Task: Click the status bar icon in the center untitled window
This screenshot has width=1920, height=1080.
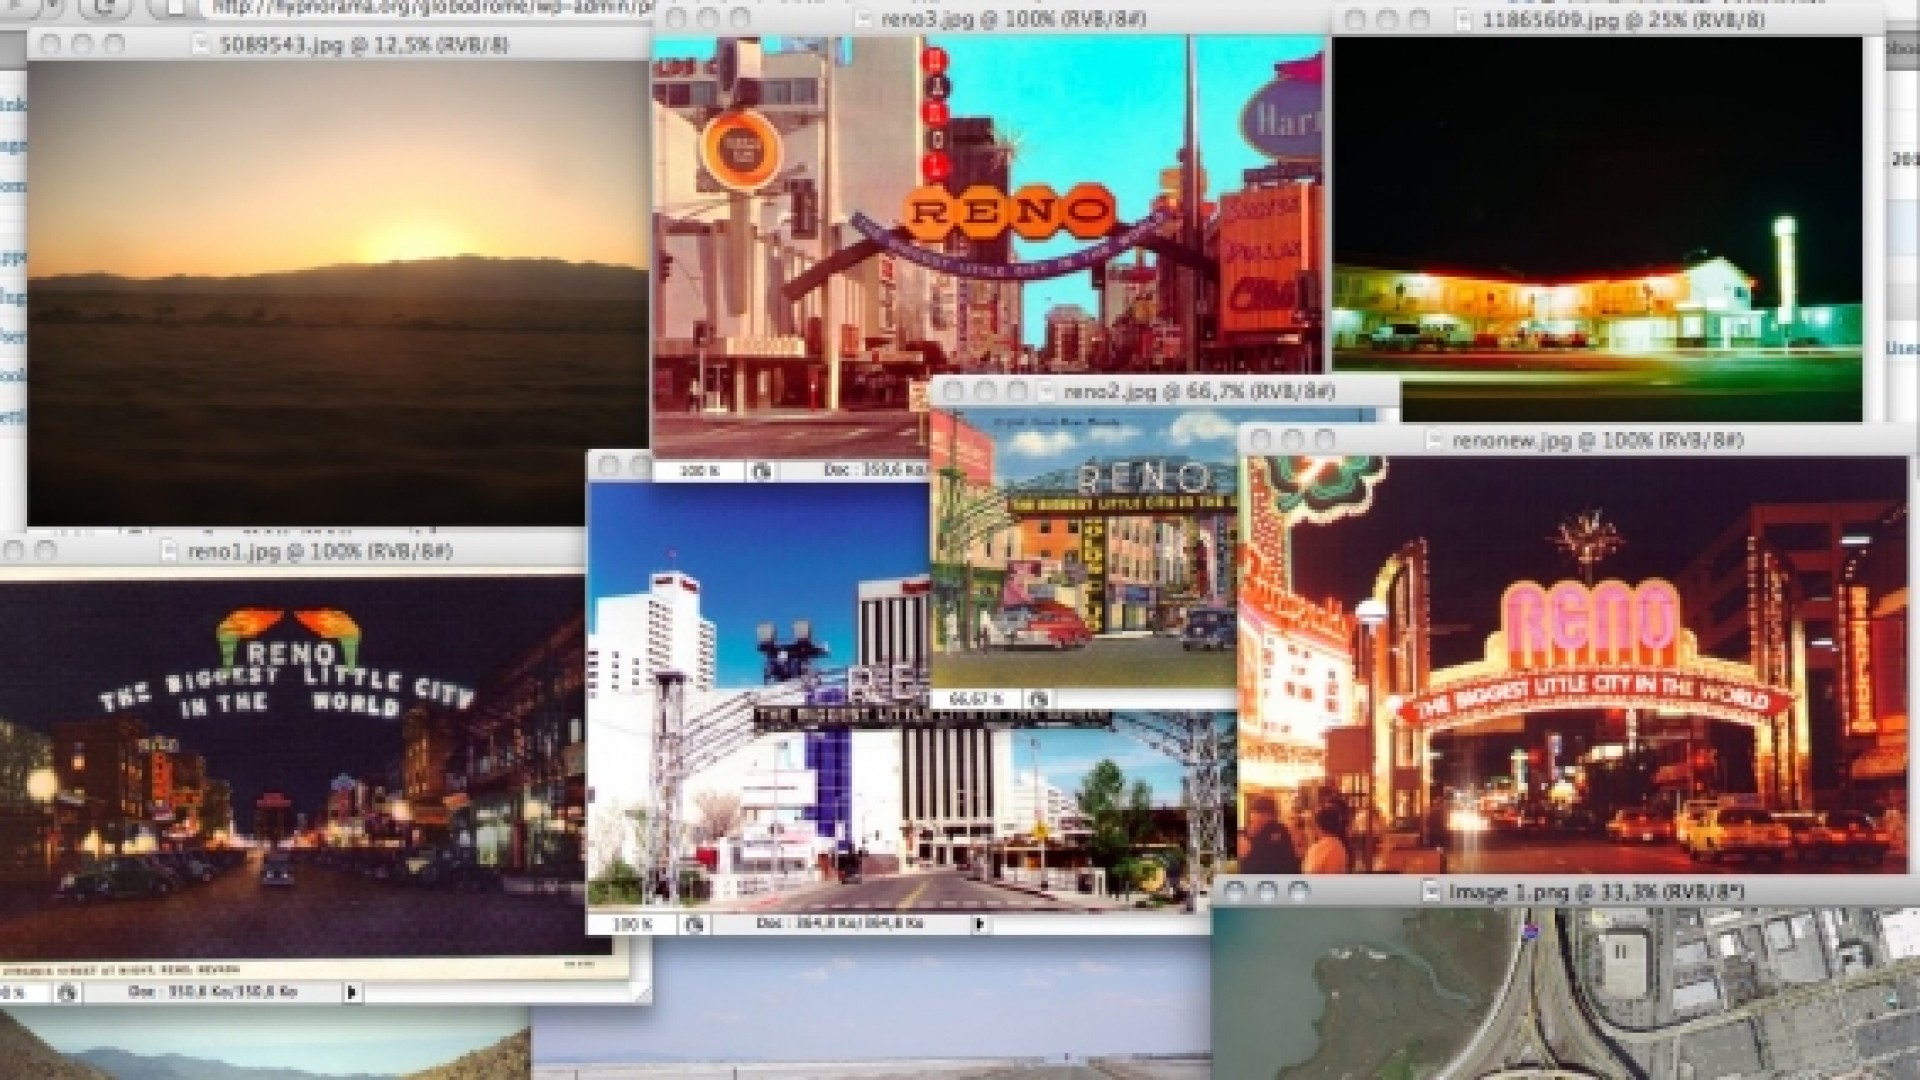Action: pos(694,924)
